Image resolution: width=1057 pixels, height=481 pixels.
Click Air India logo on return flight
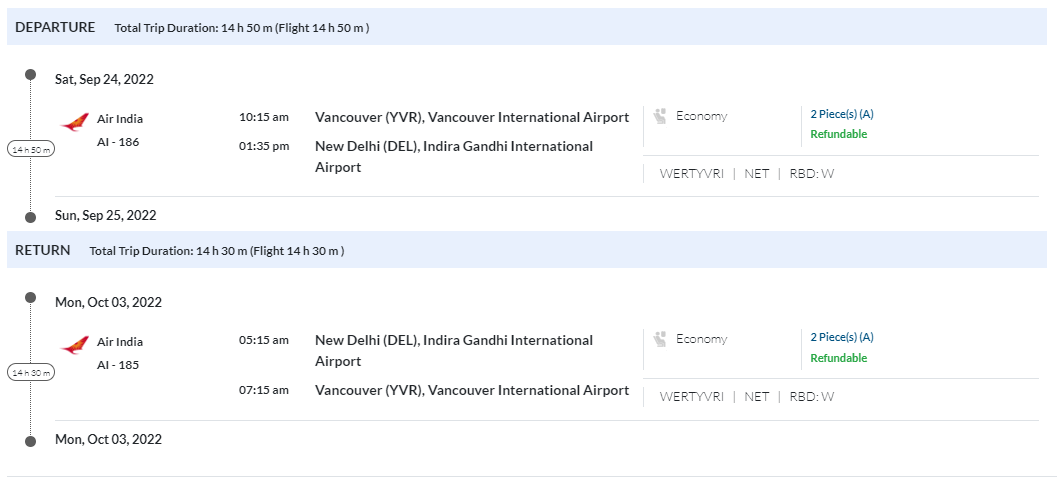(x=75, y=346)
